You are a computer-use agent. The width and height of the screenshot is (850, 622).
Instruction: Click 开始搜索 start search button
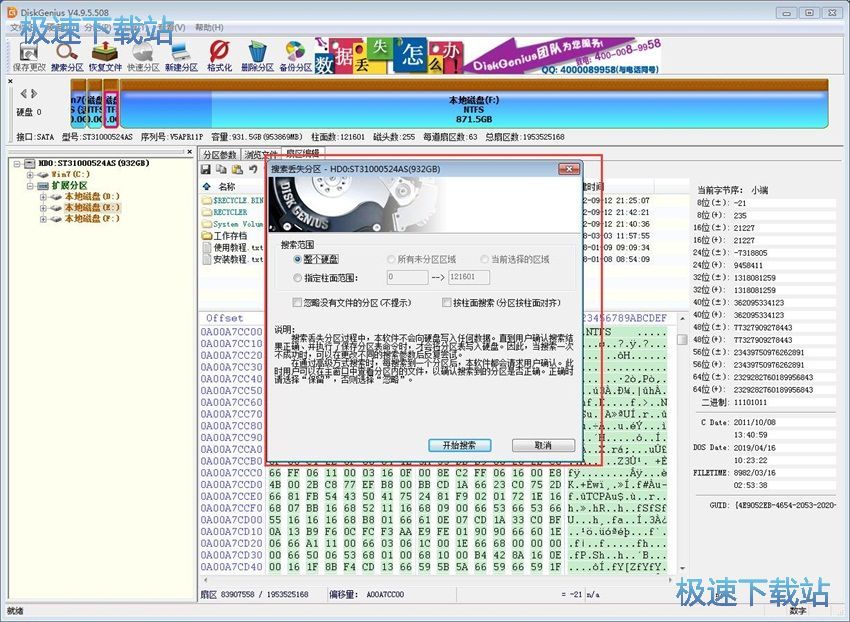(x=460, y=445)
